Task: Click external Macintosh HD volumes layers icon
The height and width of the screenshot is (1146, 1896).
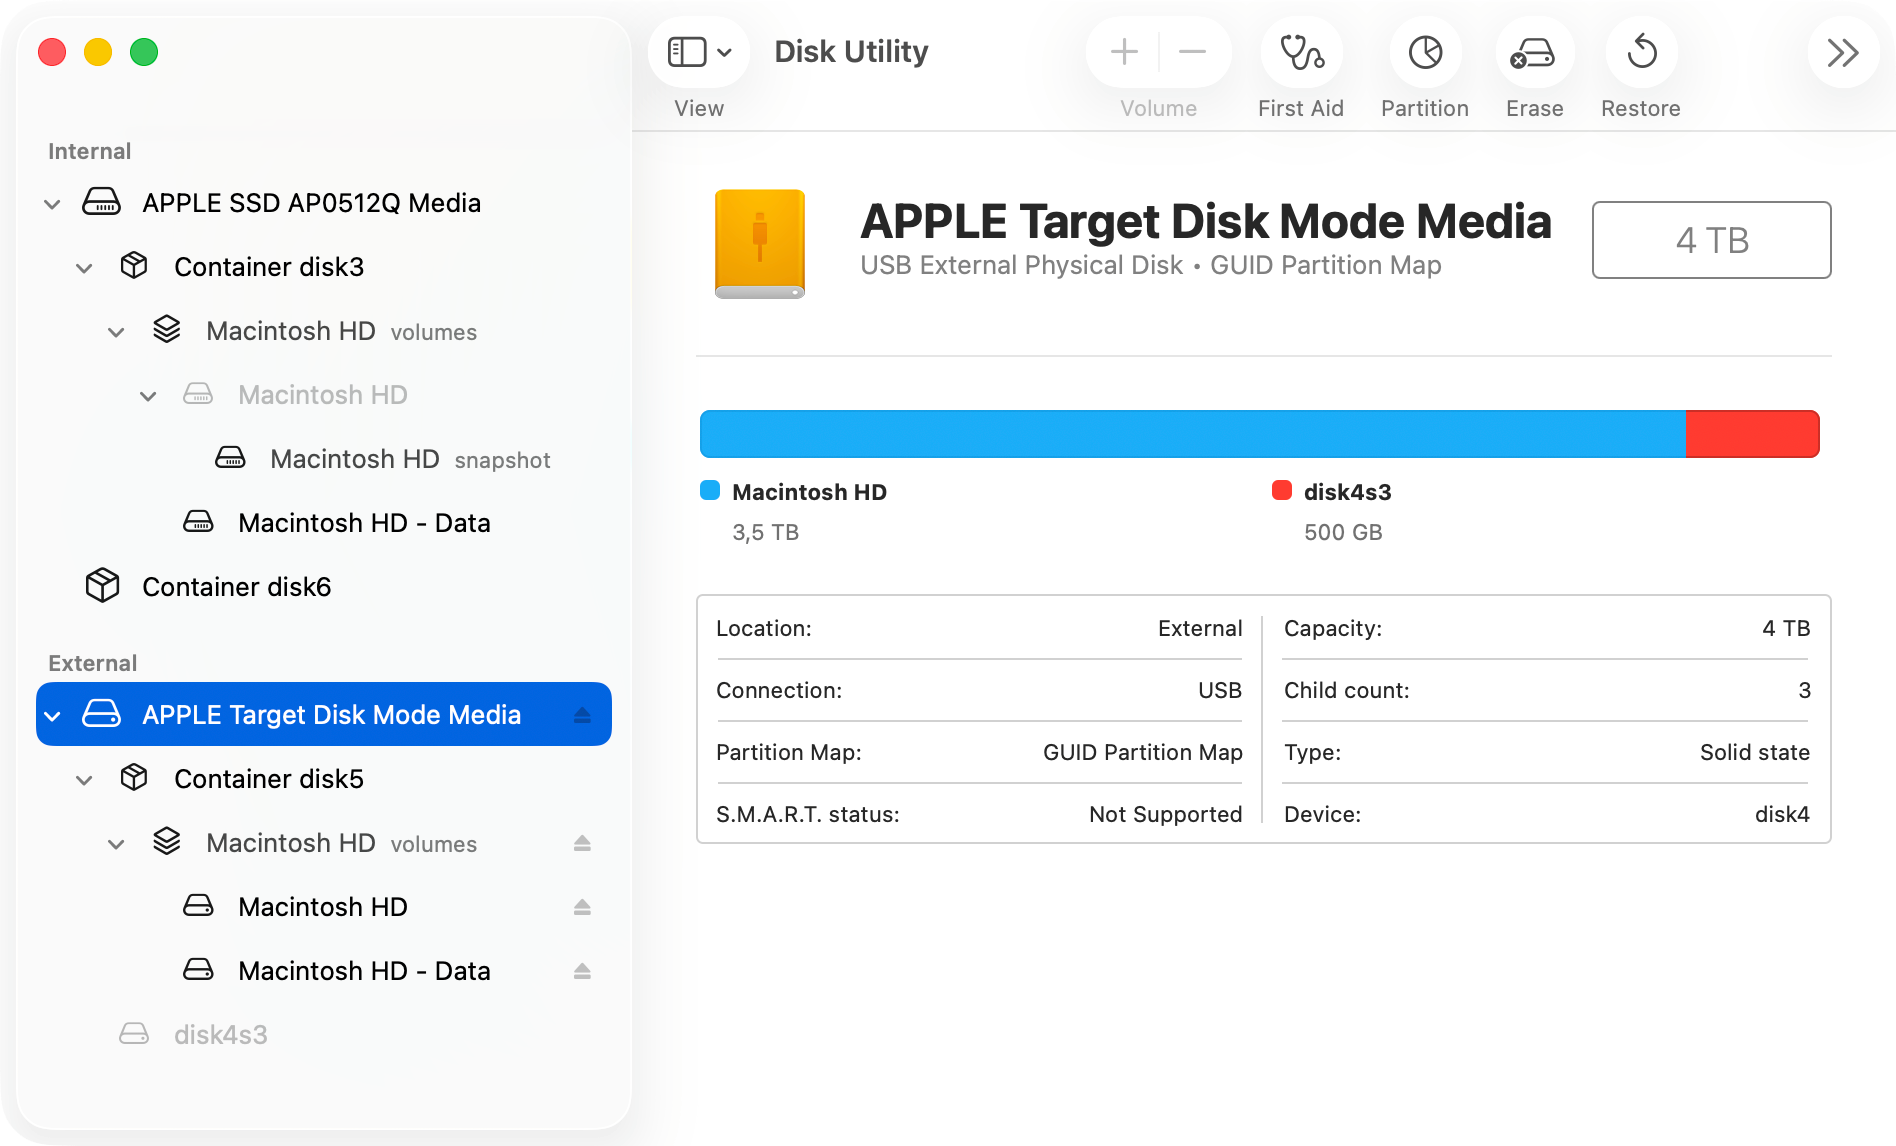Action: [x=166, y=841]
